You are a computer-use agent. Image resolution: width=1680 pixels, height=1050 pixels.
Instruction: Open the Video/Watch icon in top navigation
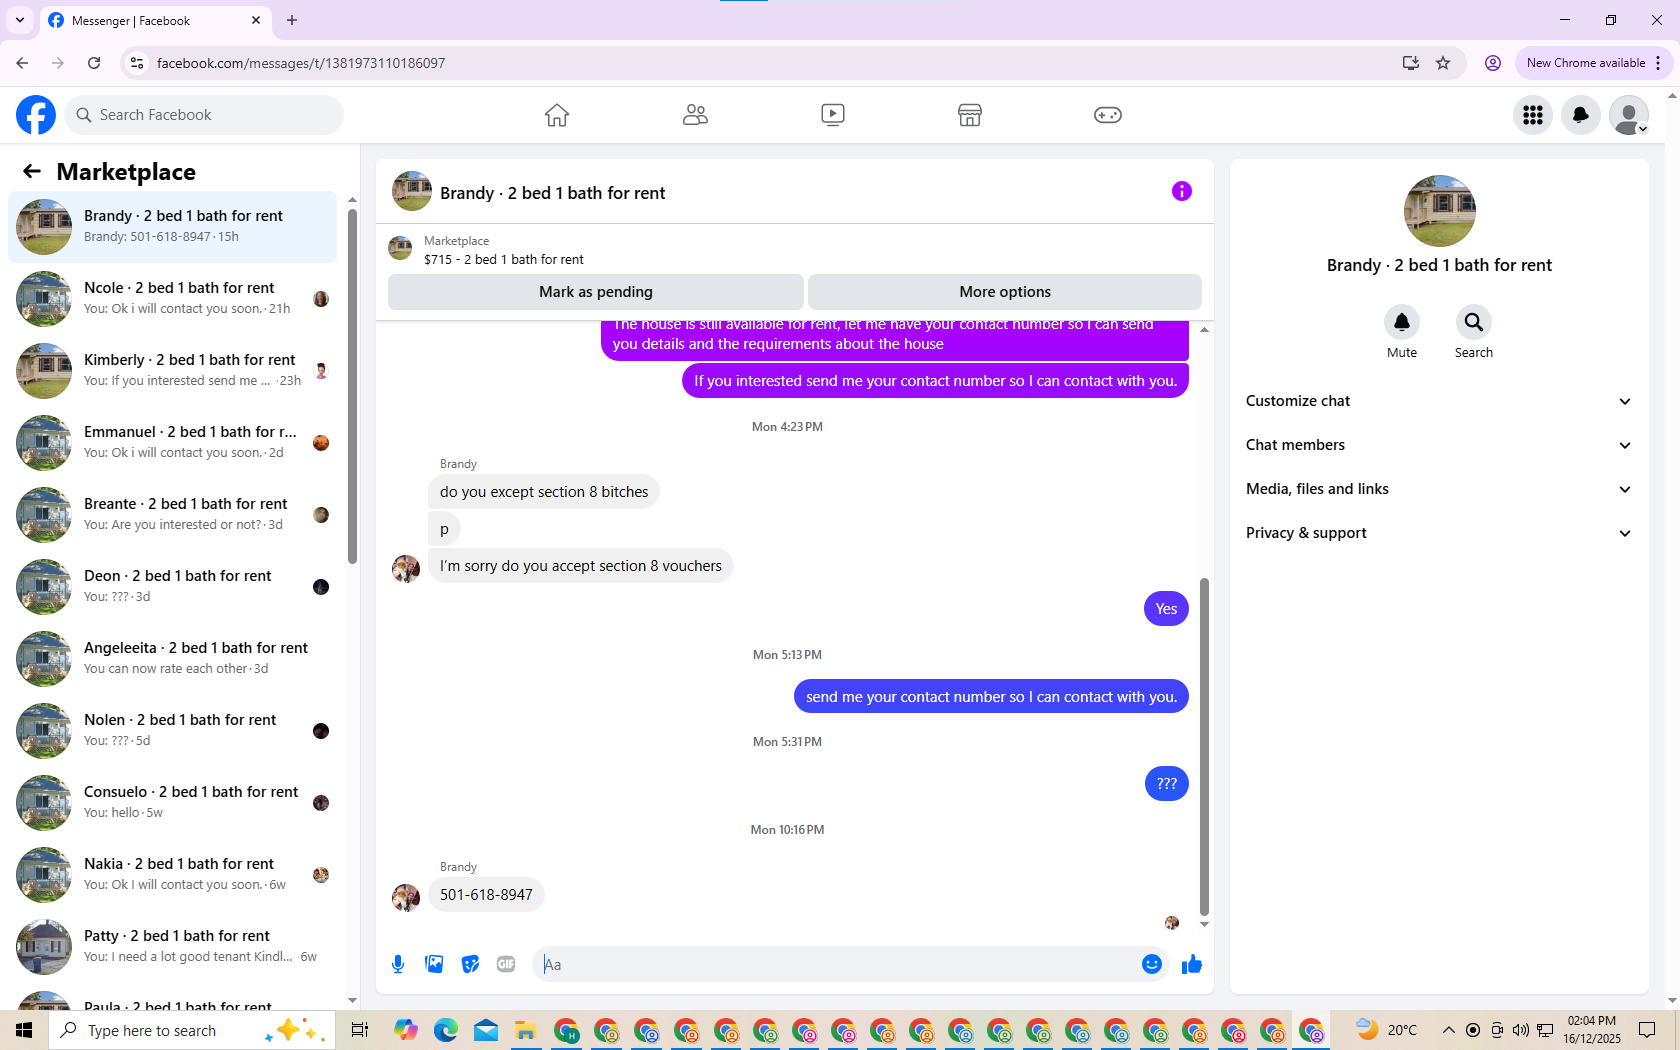click(833, 115)
